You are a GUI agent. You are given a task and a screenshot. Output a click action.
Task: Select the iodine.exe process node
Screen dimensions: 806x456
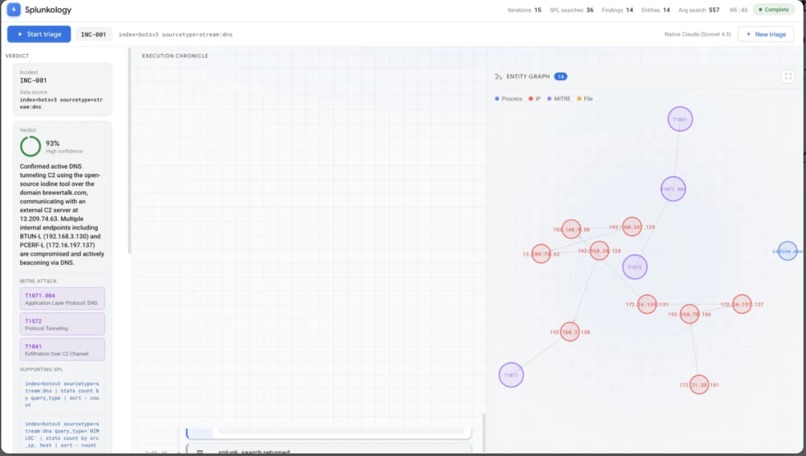click(787, 251)
